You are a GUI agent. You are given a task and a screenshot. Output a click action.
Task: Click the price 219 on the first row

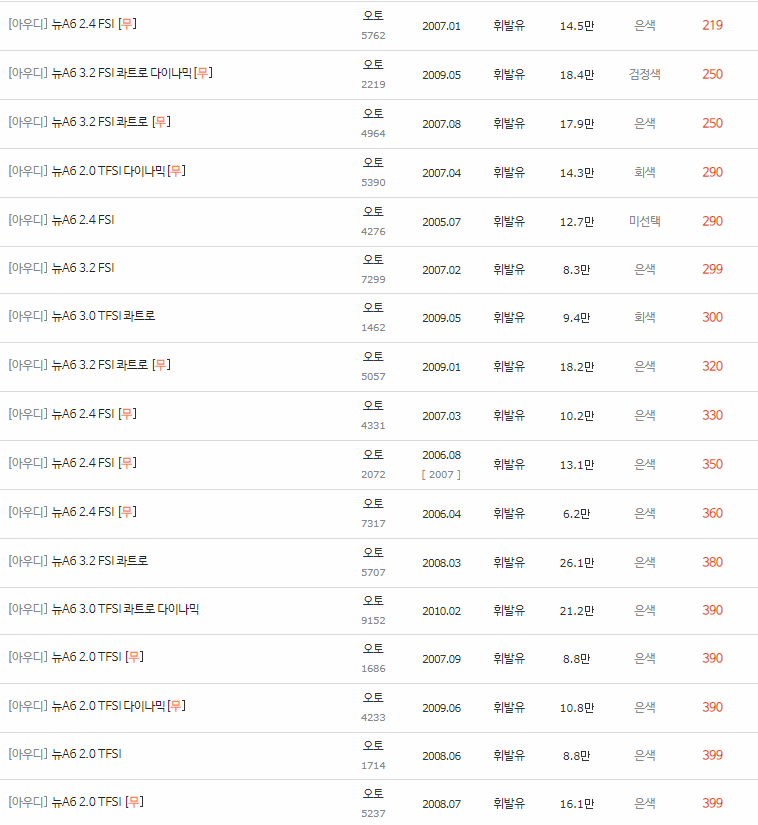point(711,26)
